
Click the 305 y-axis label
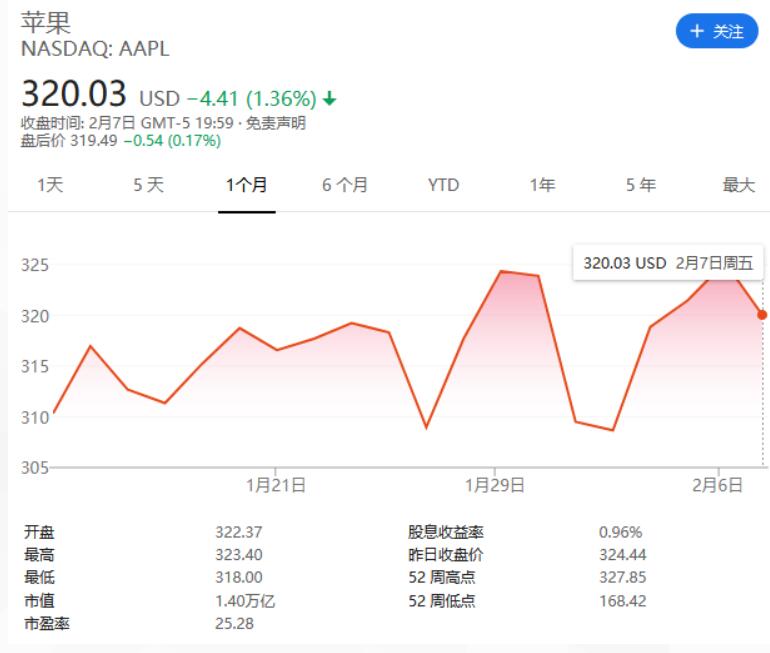coord(34,467)
